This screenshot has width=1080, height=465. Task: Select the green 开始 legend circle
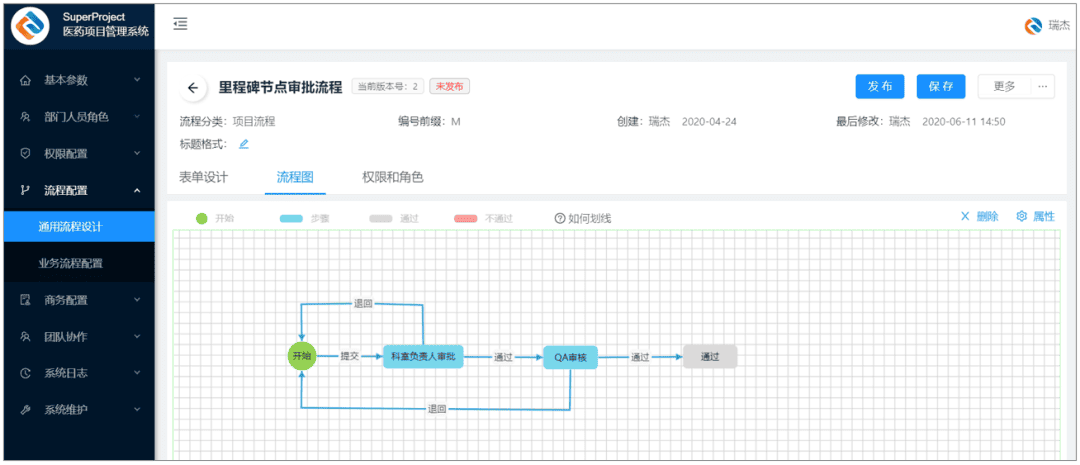201,218
